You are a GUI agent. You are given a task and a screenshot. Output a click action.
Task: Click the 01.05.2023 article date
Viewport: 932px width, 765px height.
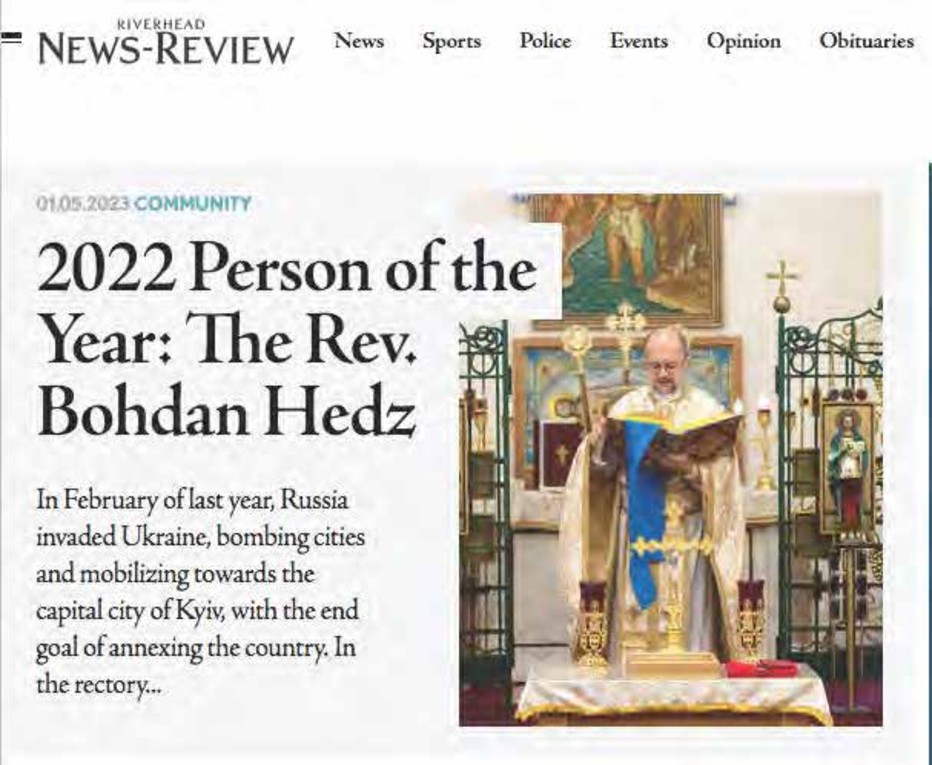[x=83, y=203]
